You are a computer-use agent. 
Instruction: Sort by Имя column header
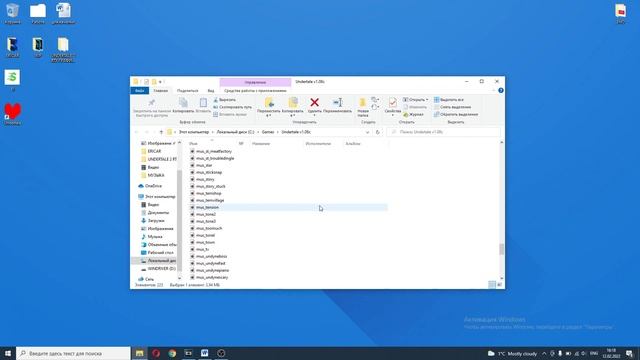[193, 144]
